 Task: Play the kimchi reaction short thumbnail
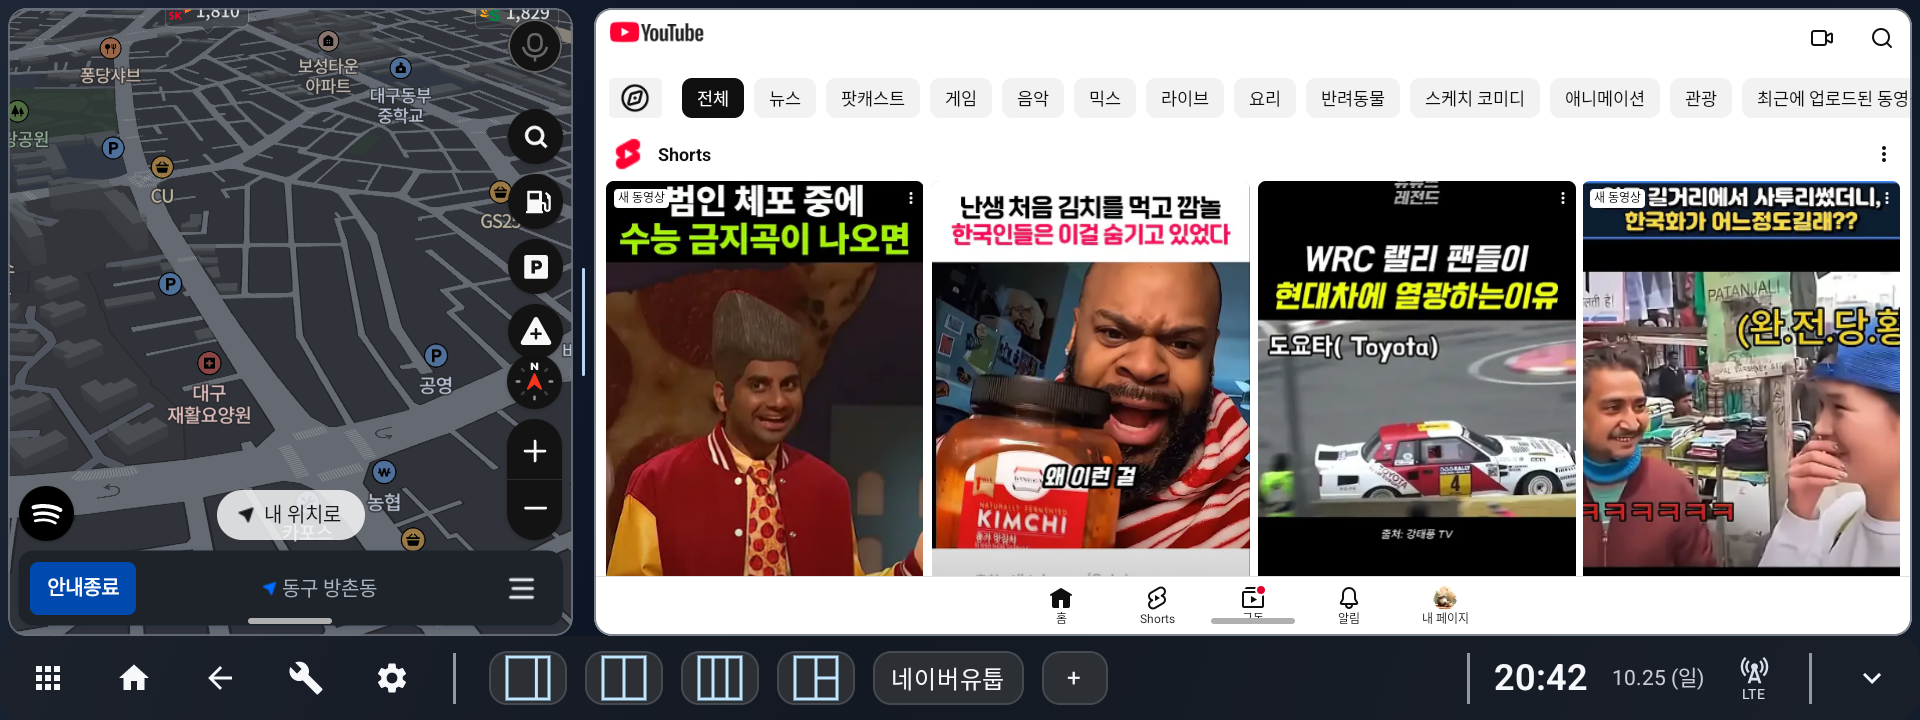pos(1091,378)
